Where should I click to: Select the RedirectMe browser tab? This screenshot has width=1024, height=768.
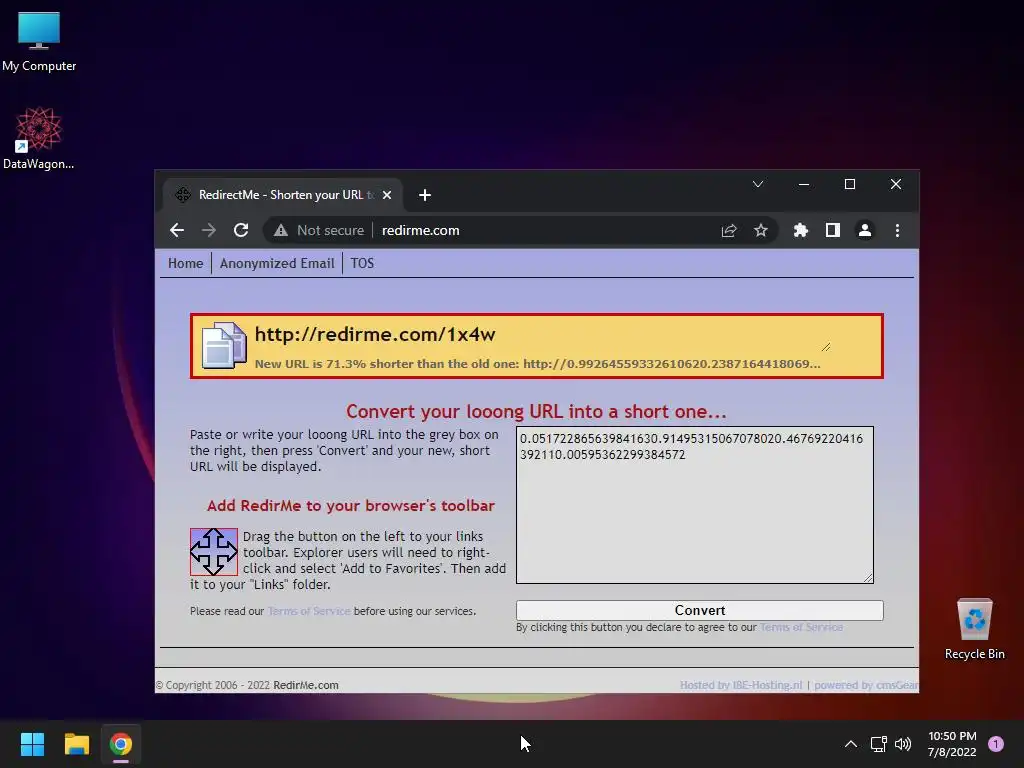[x=281, y=195]
